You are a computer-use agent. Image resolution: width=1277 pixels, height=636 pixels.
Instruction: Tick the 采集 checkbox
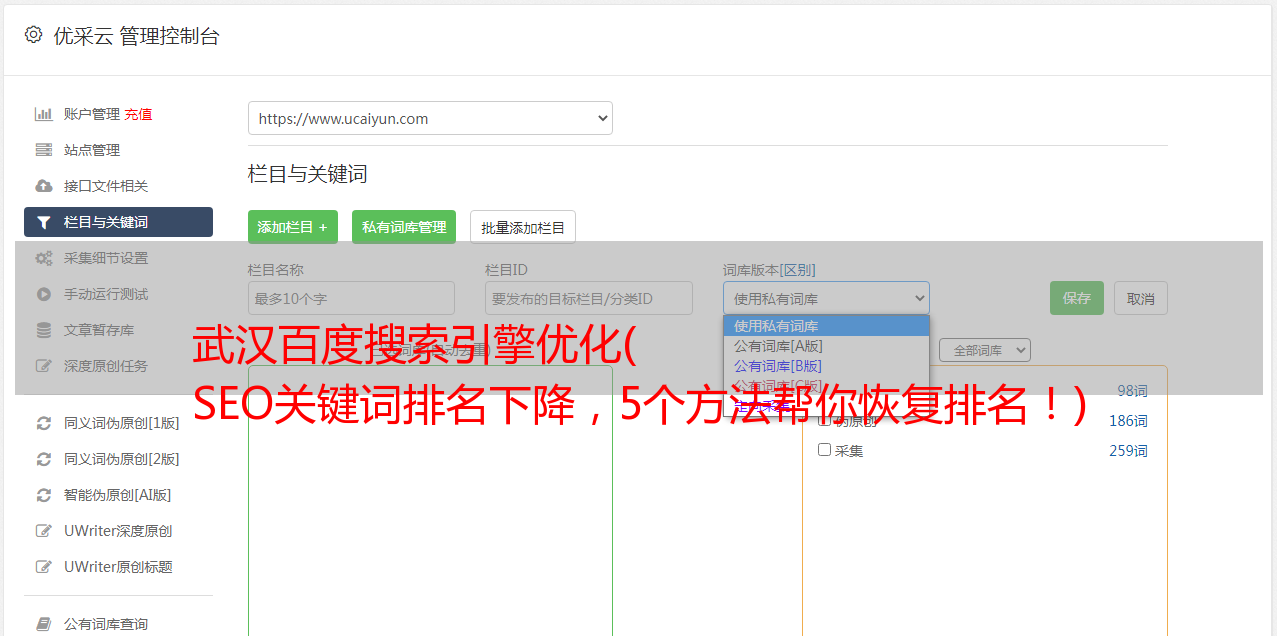pyautogui.click(x=825, y=450)
